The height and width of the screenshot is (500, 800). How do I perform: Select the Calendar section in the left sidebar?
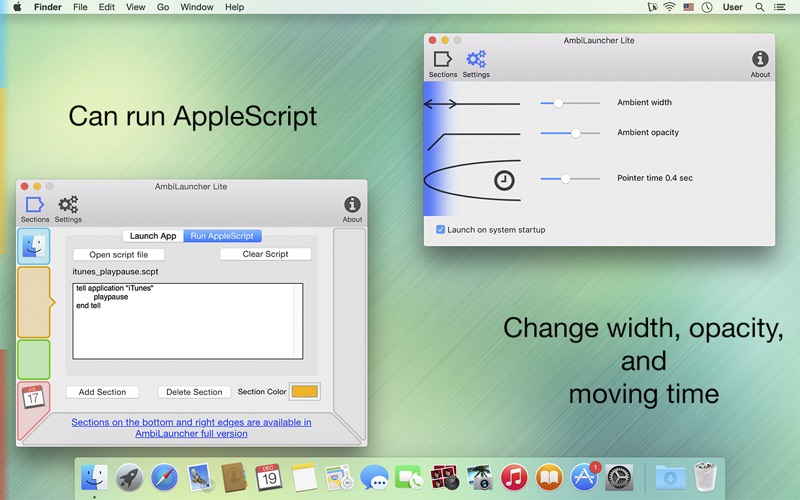coord(34,398)
